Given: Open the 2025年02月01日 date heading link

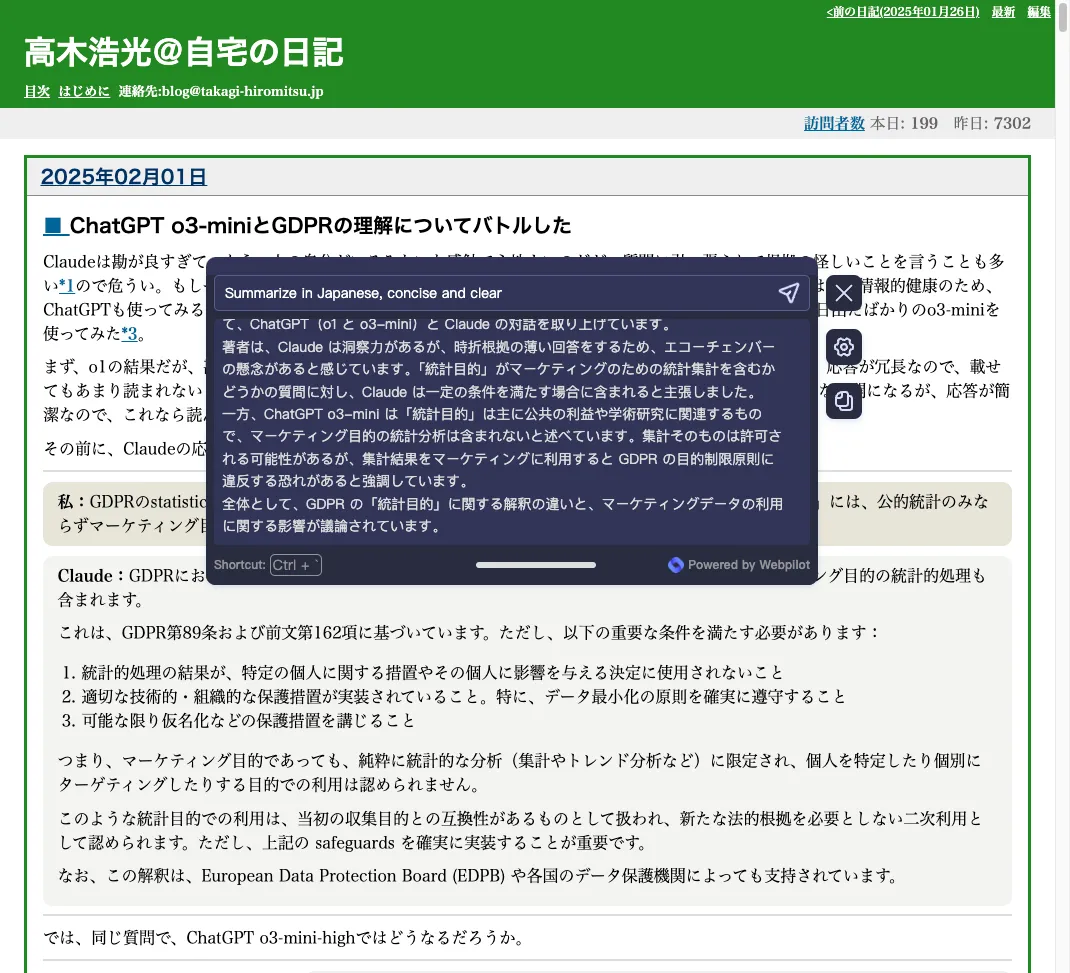Looking at the screenshot, I should (x=123, y=177).
